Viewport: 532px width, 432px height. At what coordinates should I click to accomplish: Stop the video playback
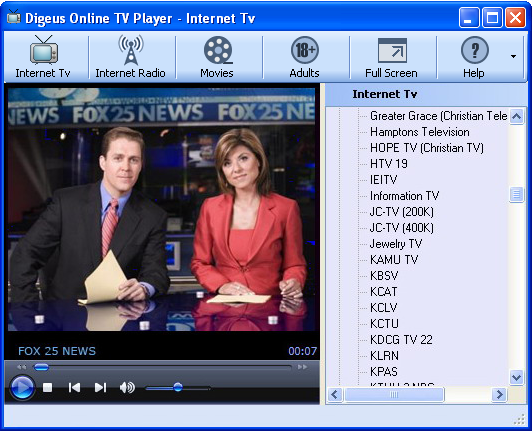[48, 388]
